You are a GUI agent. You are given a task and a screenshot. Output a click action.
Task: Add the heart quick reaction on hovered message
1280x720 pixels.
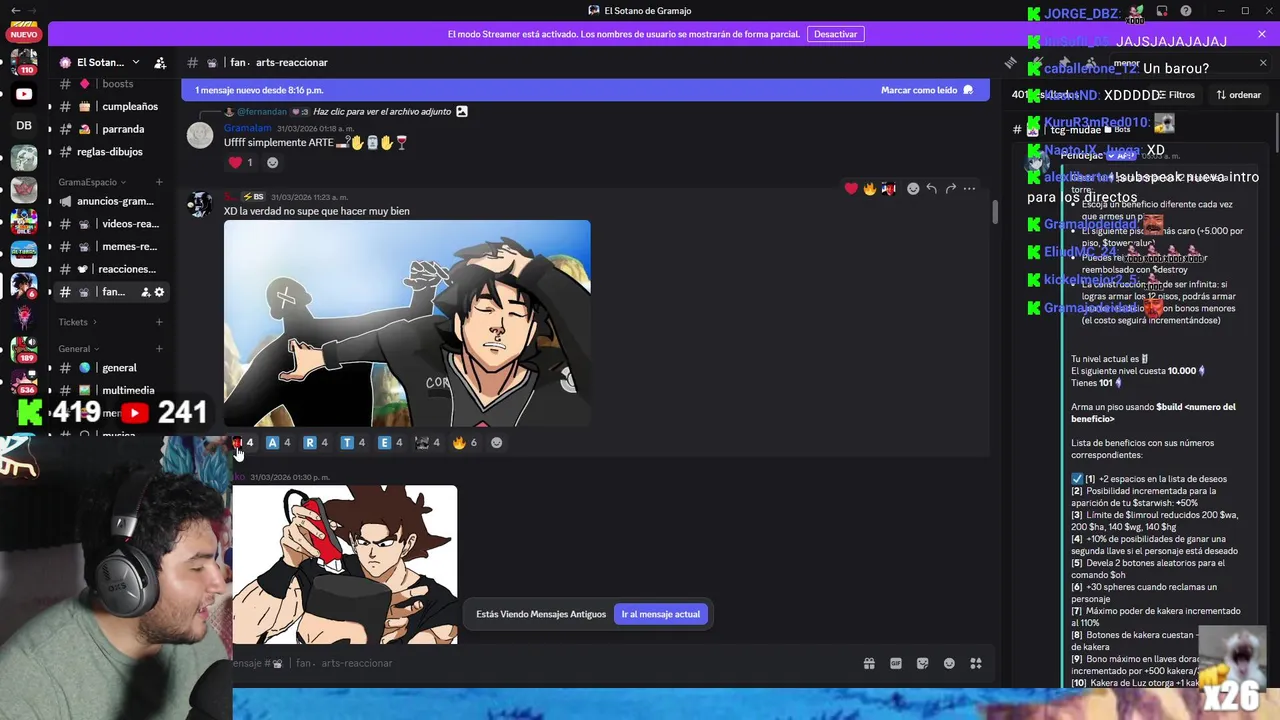point(851,188)
